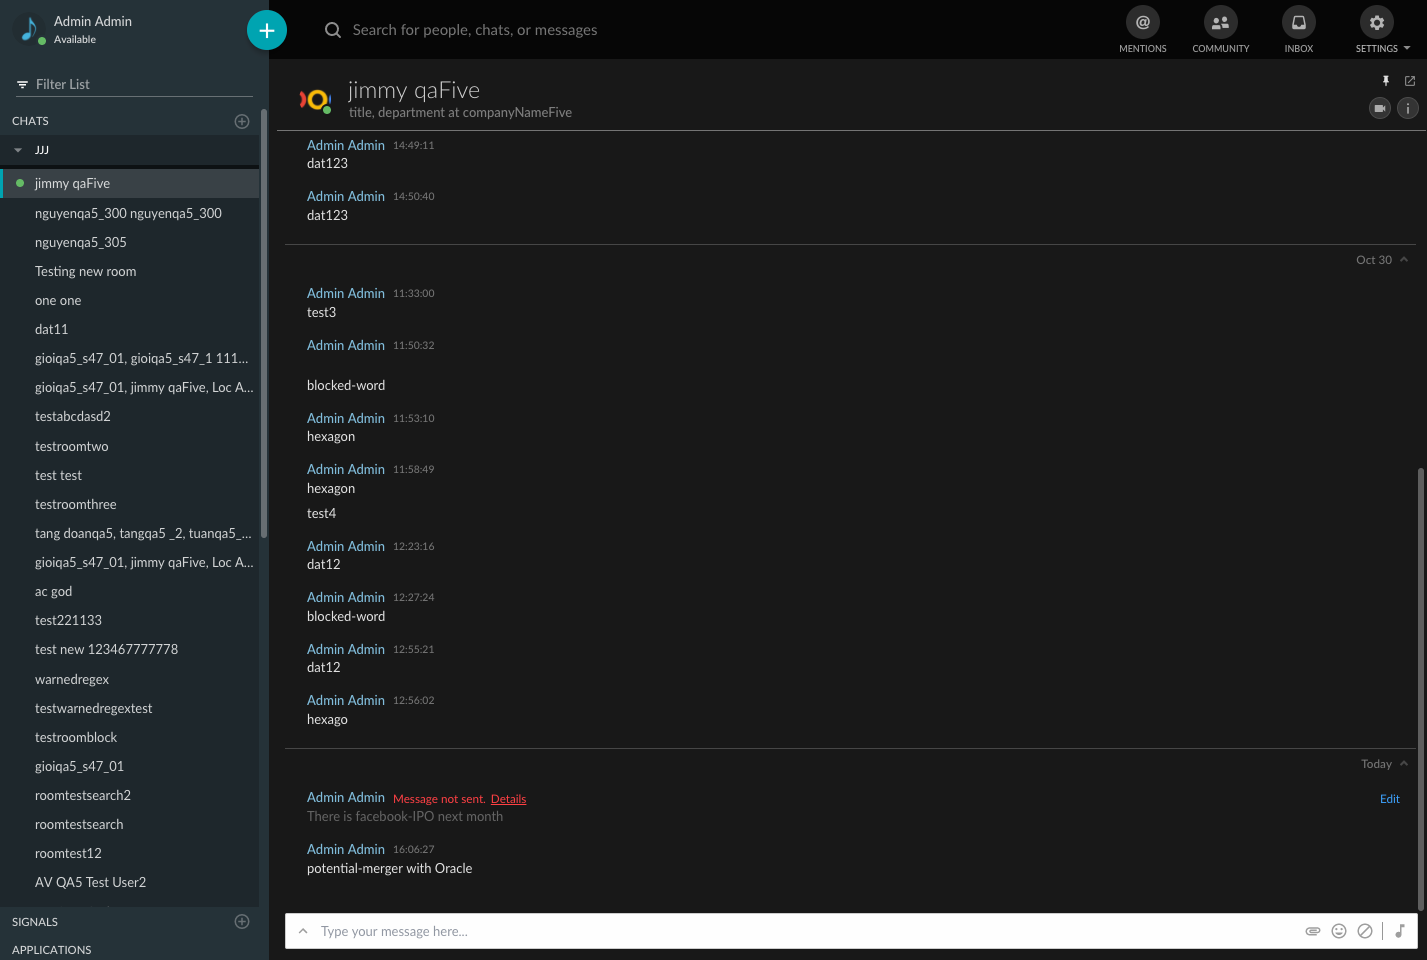Select the warnedregex chat

(72, 679)
